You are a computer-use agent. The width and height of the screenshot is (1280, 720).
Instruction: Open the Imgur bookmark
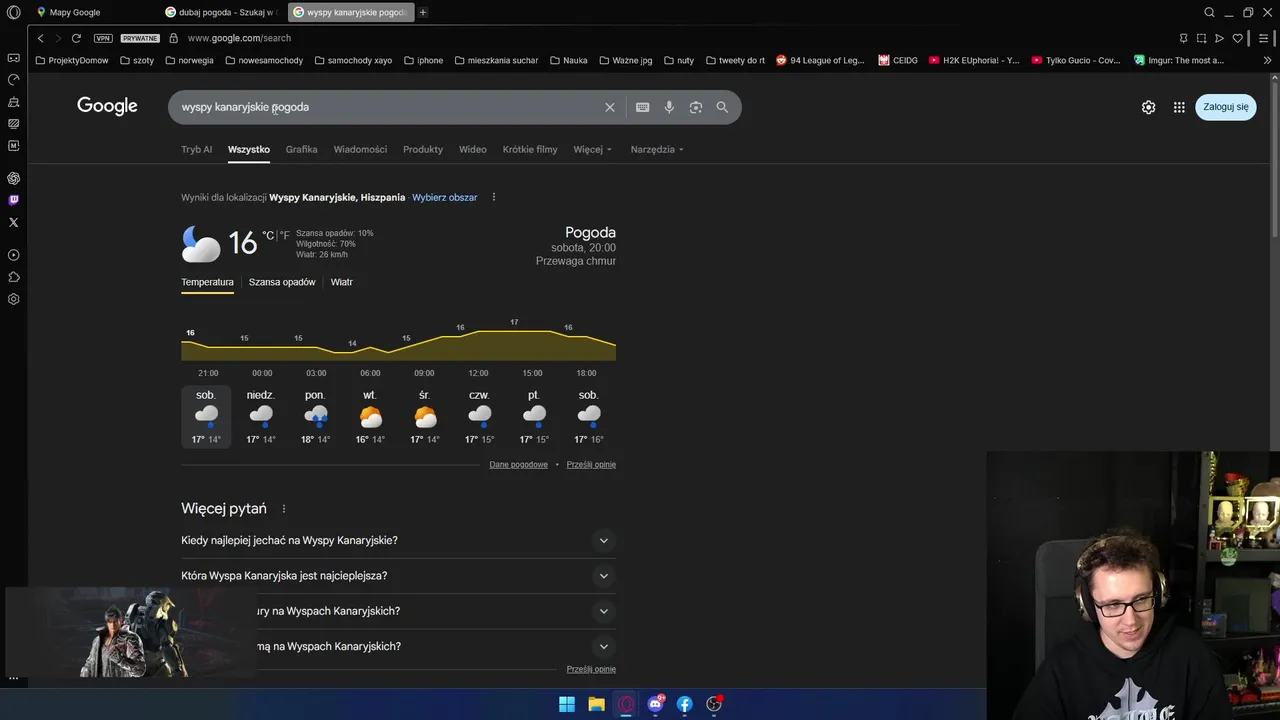tap(1179, 60)
